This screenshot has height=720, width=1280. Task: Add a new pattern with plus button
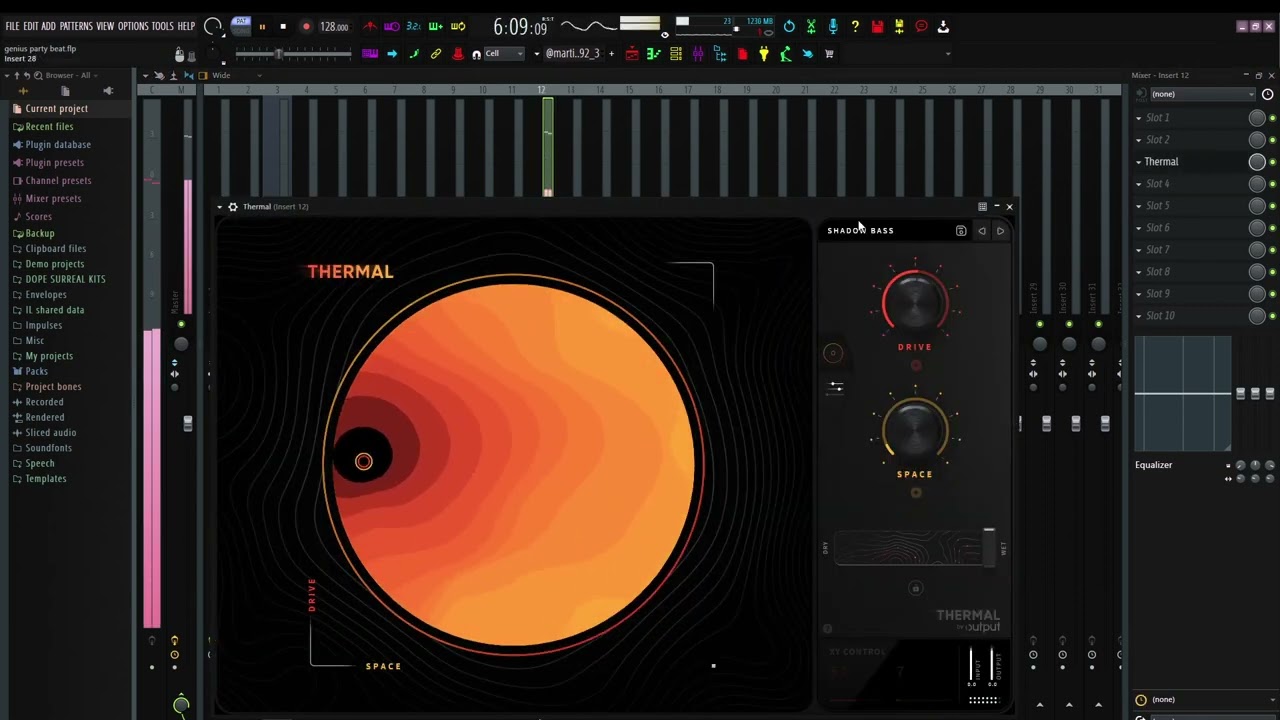pos(612,54)
